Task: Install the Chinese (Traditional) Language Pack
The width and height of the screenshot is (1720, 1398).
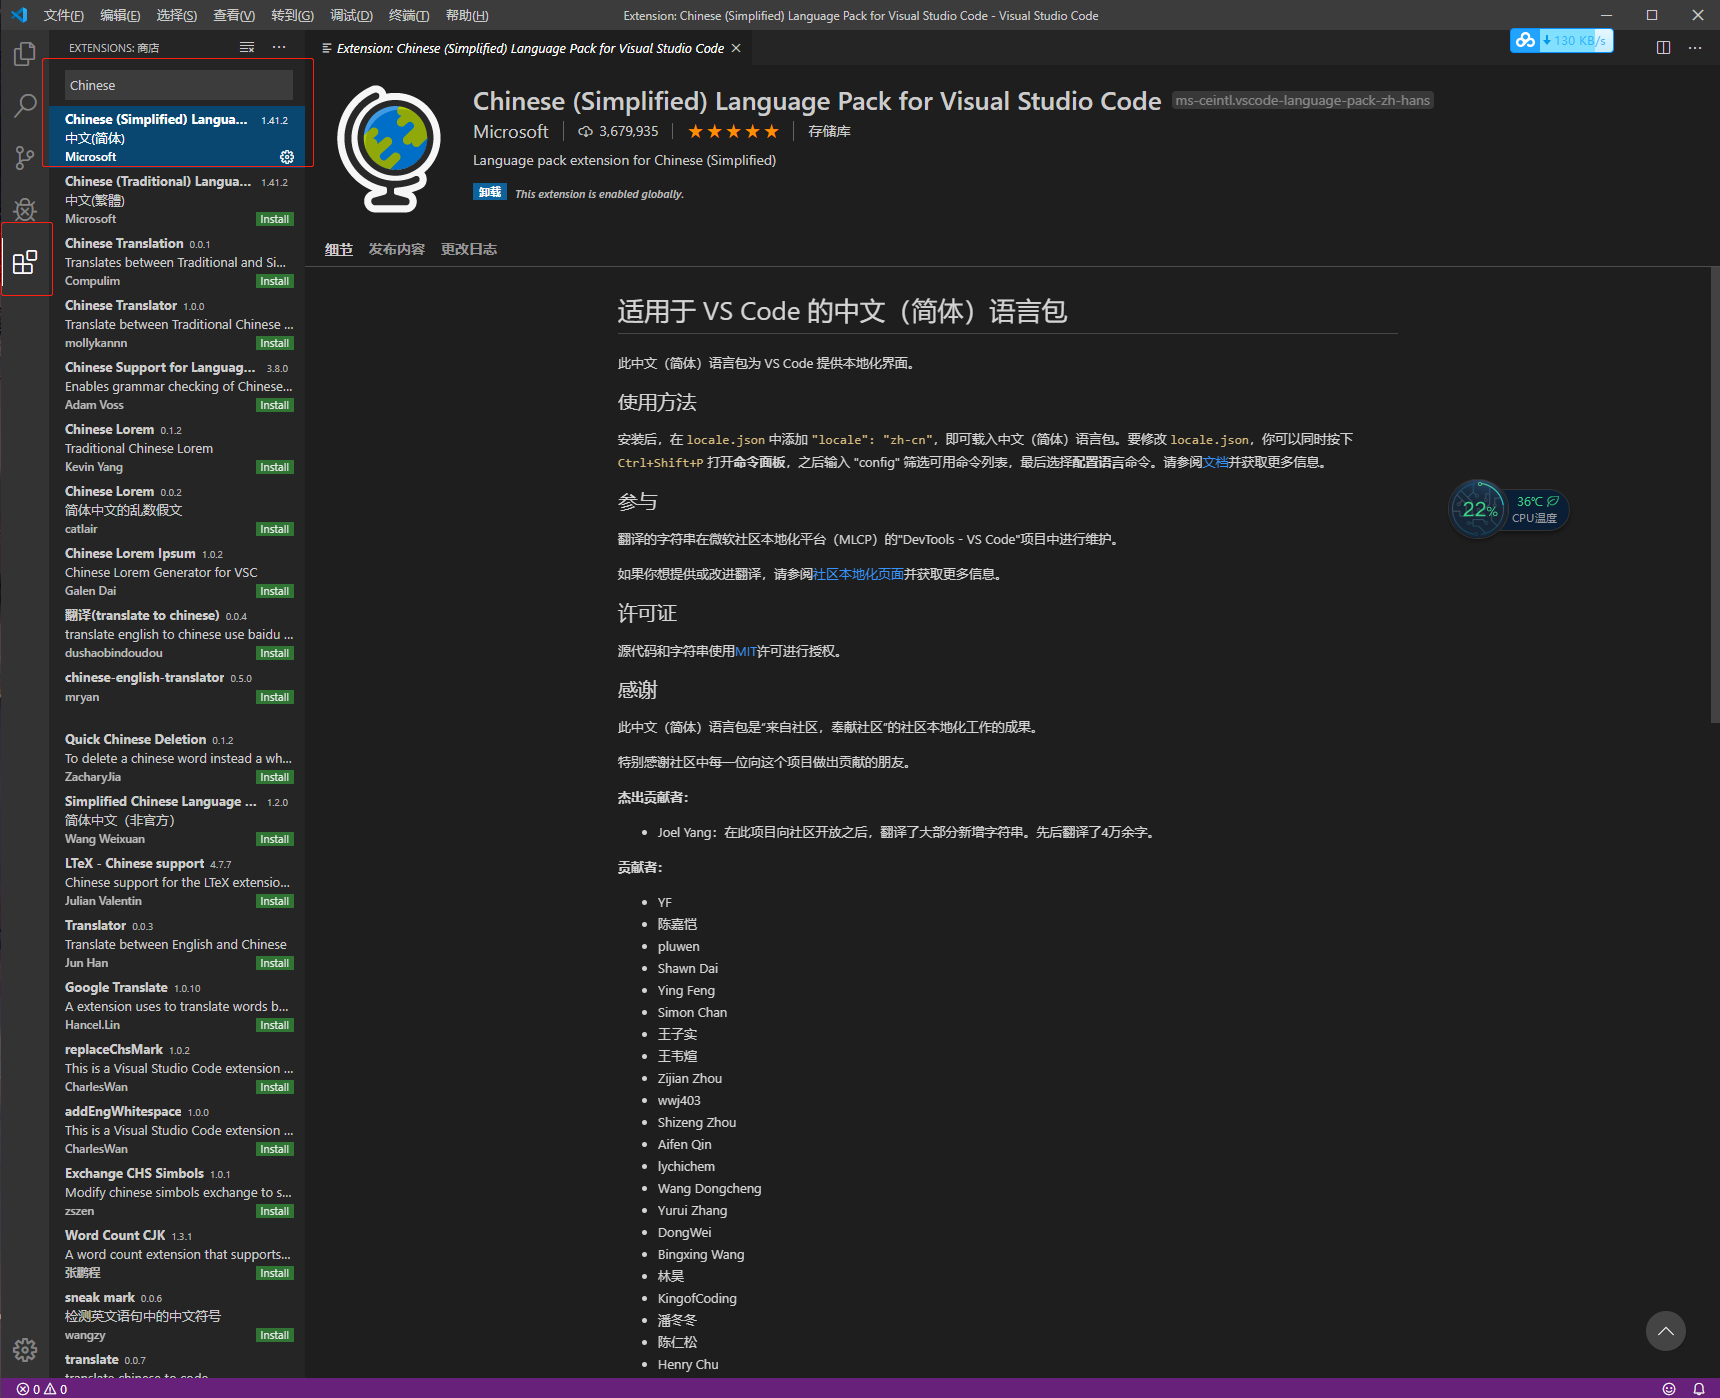Action: [x=274, y=218]
